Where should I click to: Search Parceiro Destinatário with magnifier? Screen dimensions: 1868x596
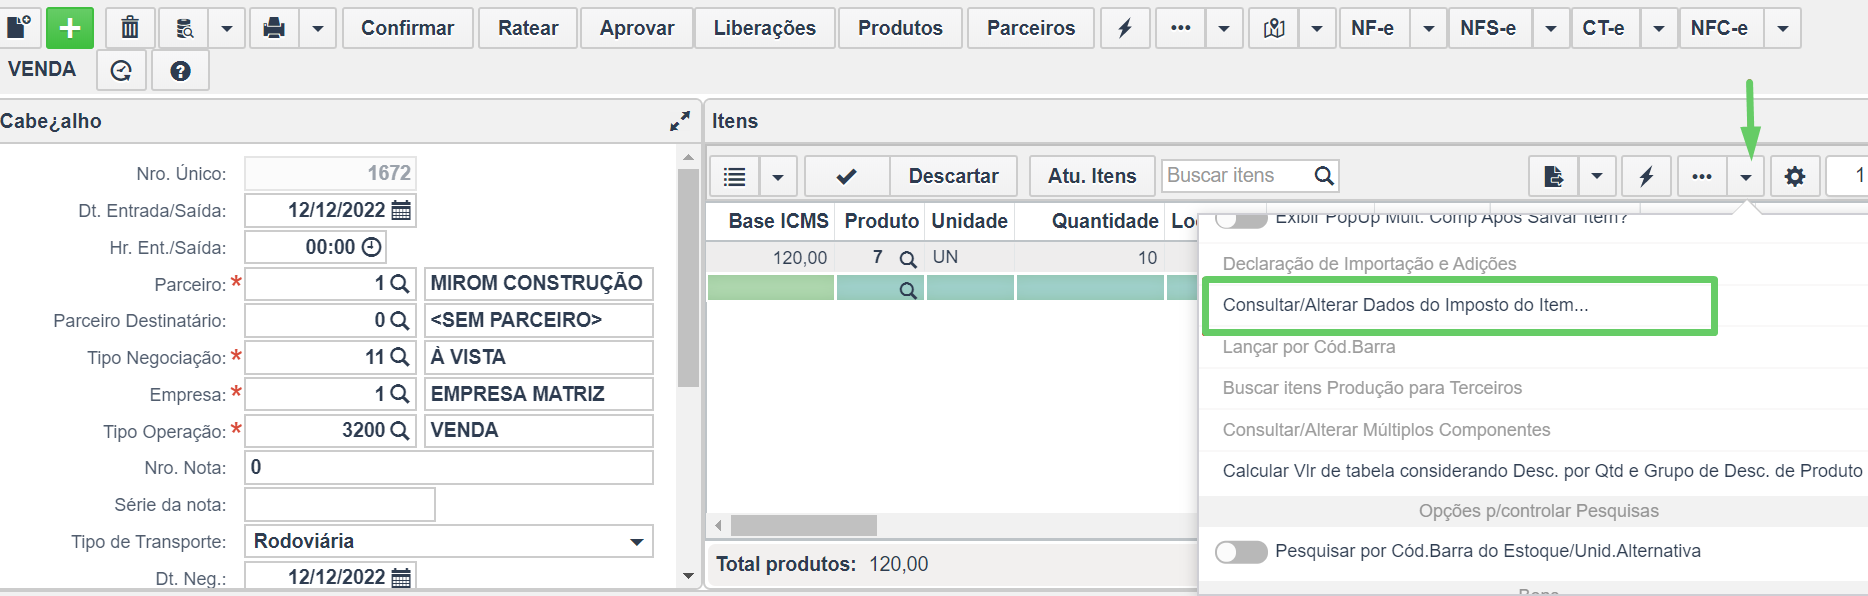(399, 321)
